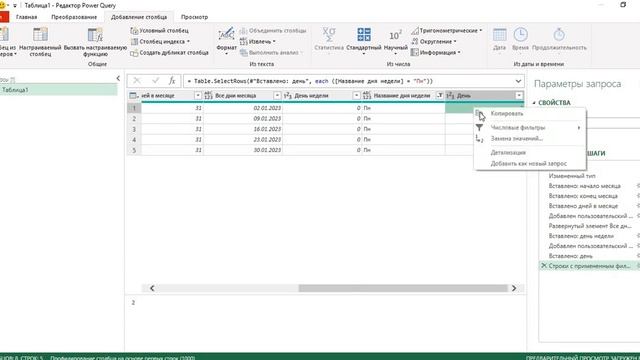Delete step Строки с примененным фильтром
Image resolution: width=640 pixels, height=360 pixels.
click(x=544, y=266)
